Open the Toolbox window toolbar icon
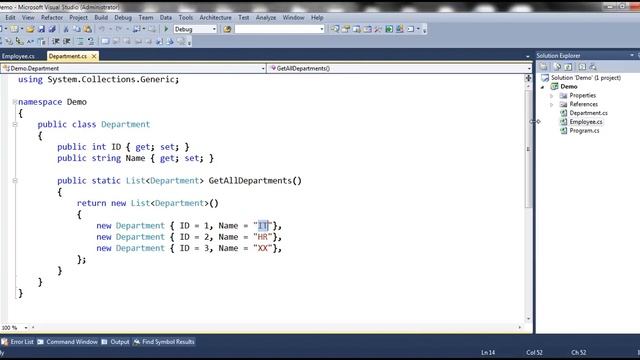The width and height of the screenshot is (640, 360). point(378,29)
